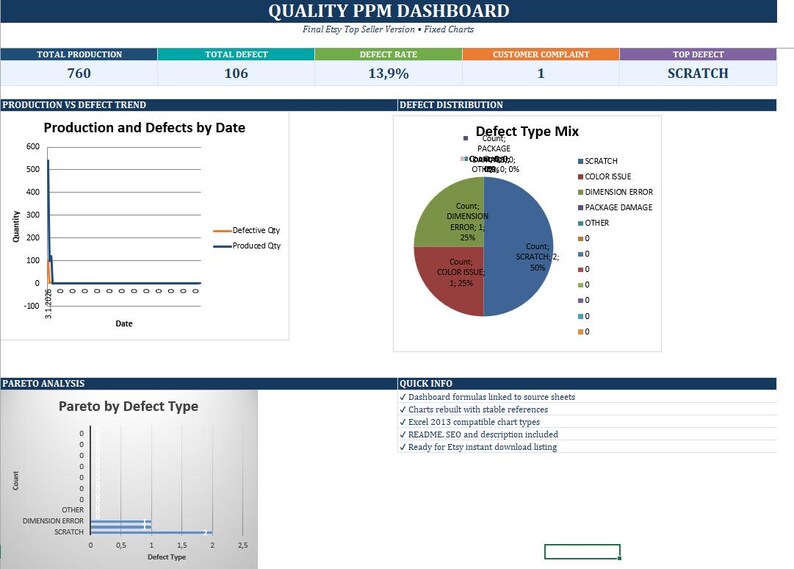Click the Top Defect SCRATCH cell
The width and height of the screenshot is (794, 569).
pos(698,73)
